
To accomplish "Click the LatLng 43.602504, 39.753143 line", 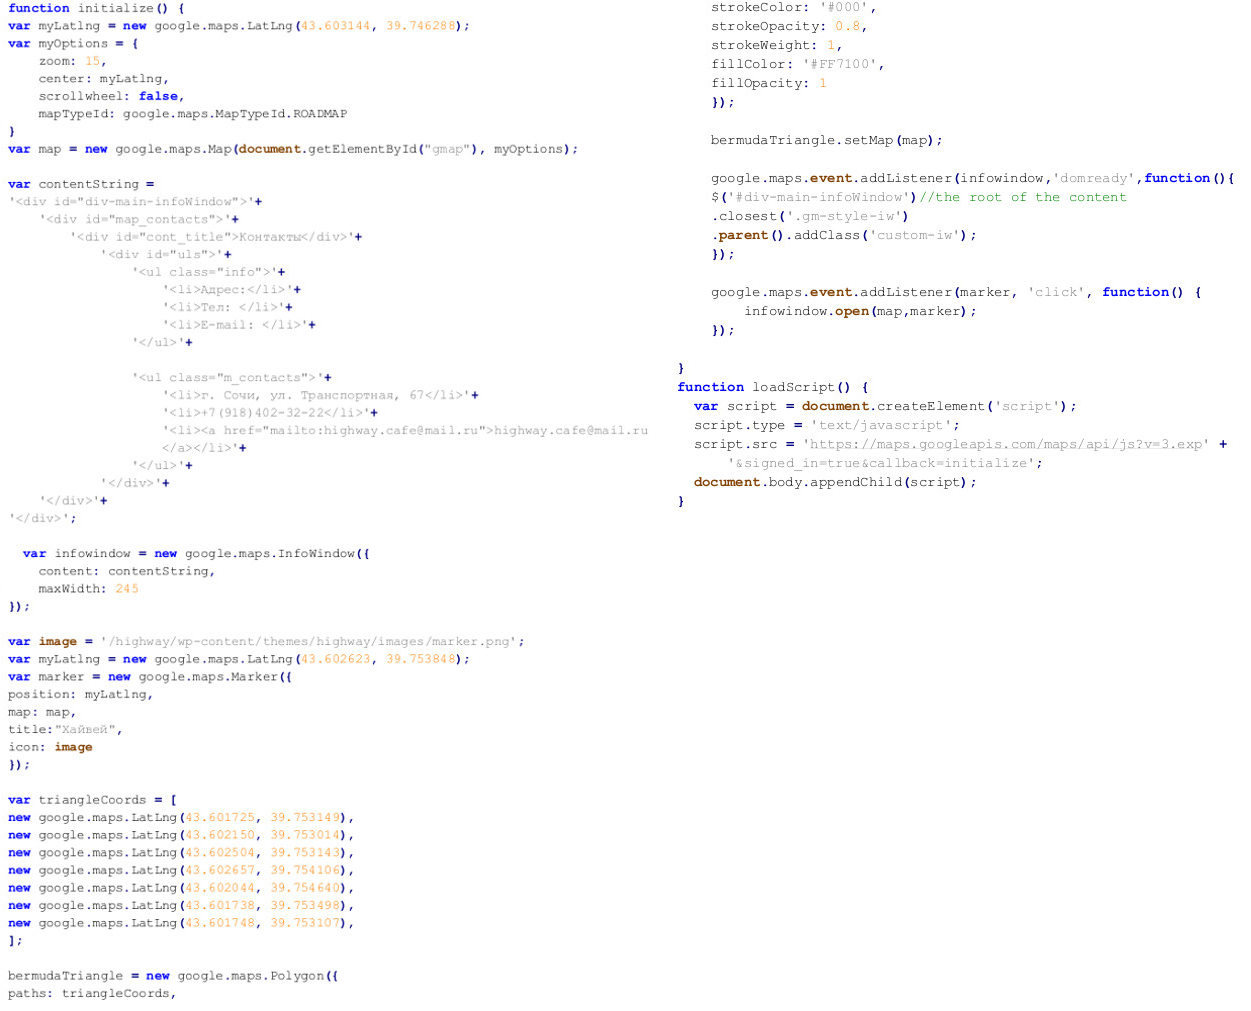I will (x=181, y=853).
